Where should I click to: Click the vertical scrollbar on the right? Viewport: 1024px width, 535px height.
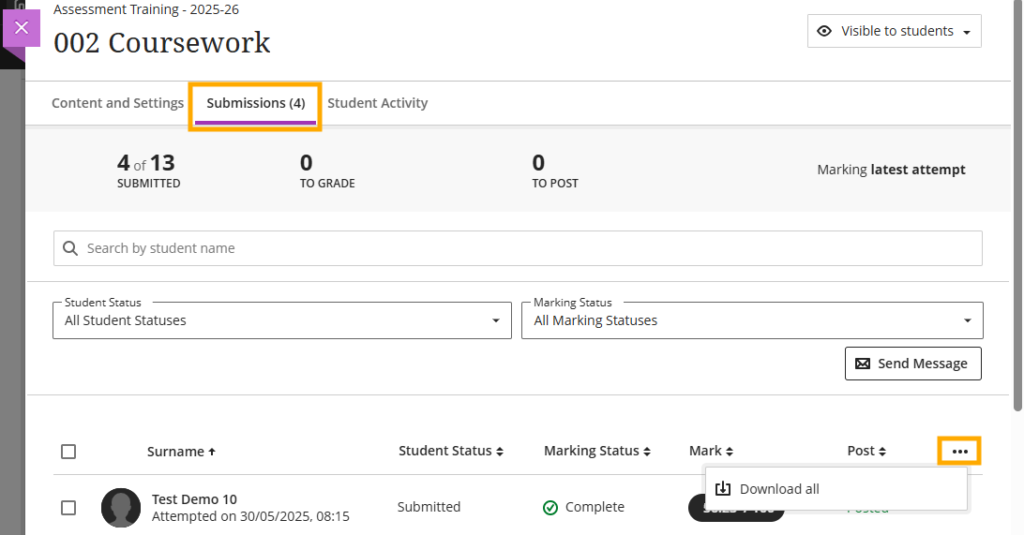[x=1017, y=206]
